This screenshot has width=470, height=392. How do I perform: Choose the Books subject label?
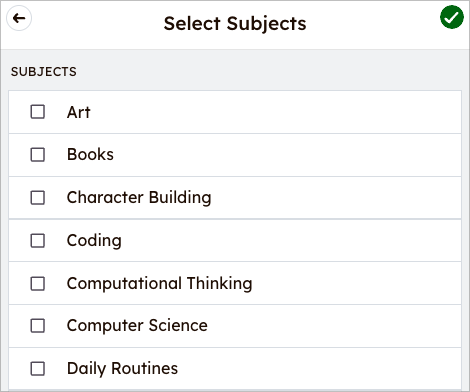(90, 154)
